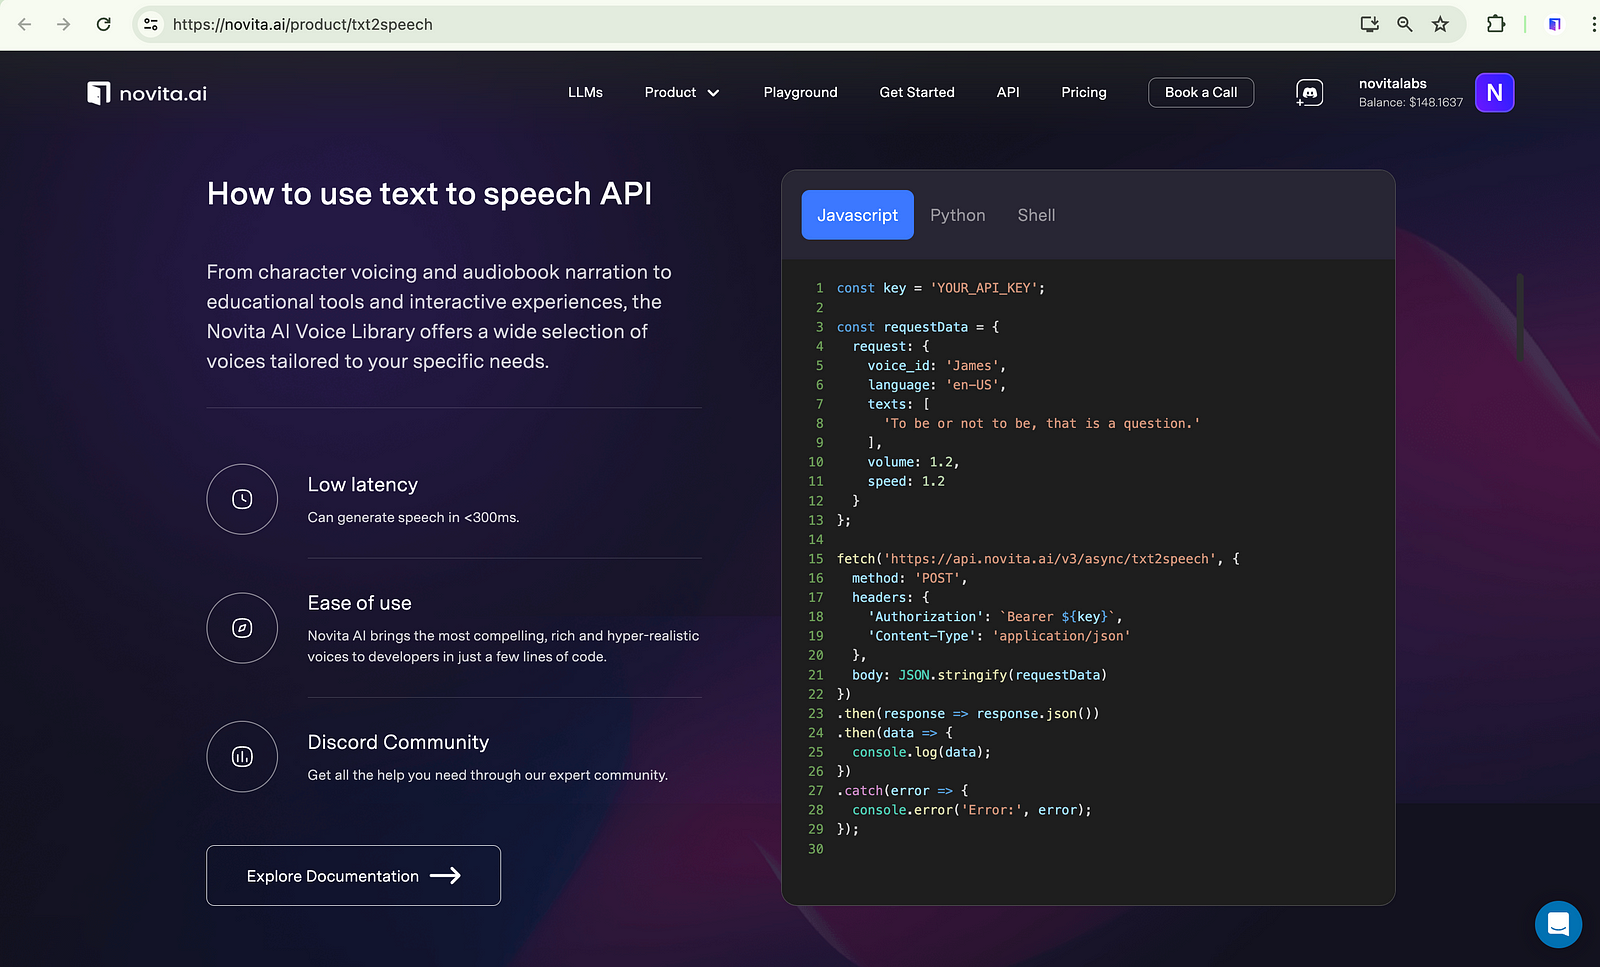The width and height of the screenshot is (1600, 967).
Task: Open the purple N profile avatar
Action: tap(1494, 93)
